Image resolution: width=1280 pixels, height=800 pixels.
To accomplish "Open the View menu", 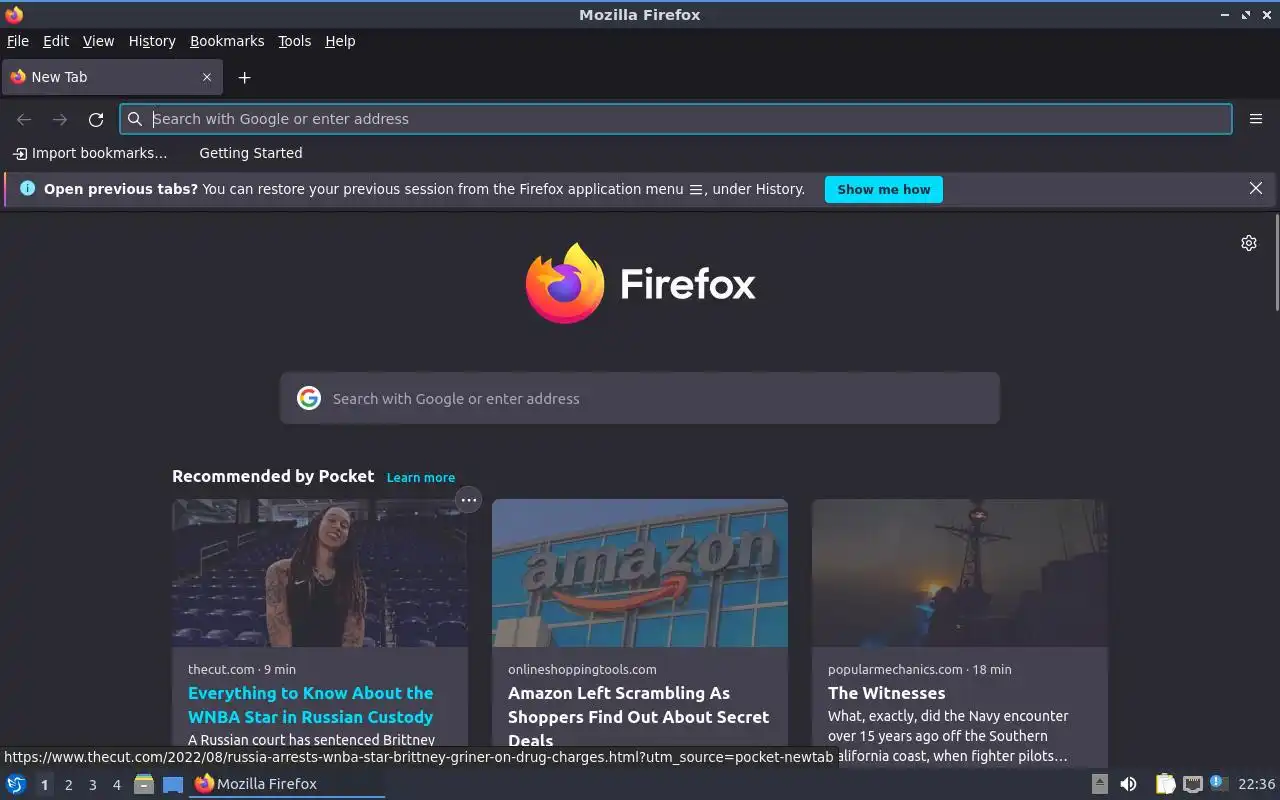I will pos(98,41).
